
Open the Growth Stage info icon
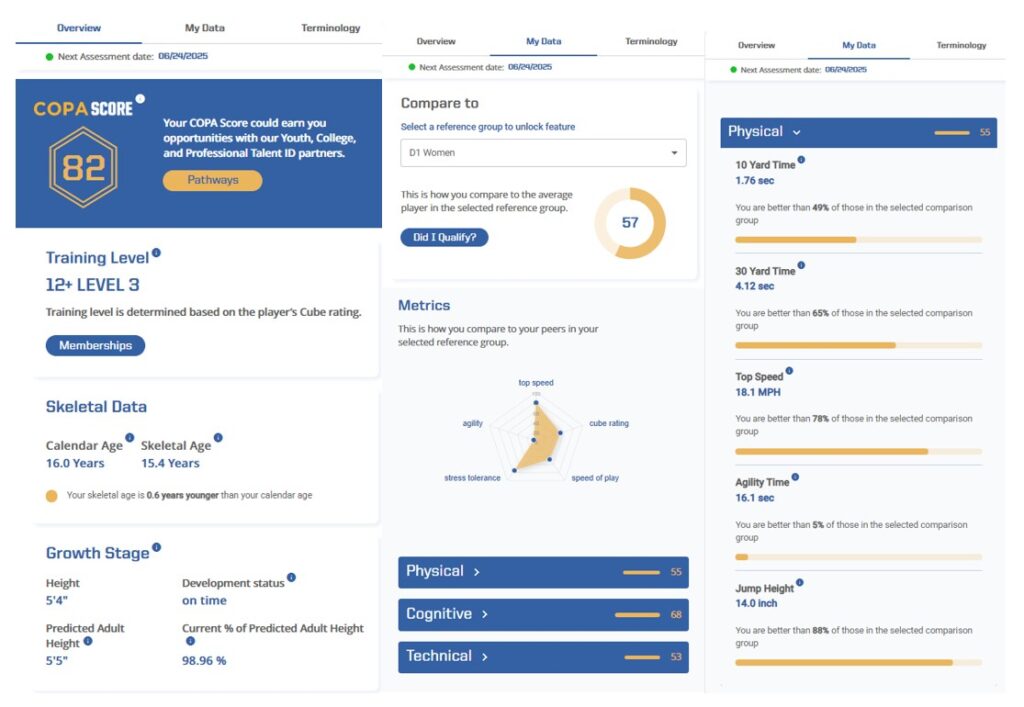(156, 547)
